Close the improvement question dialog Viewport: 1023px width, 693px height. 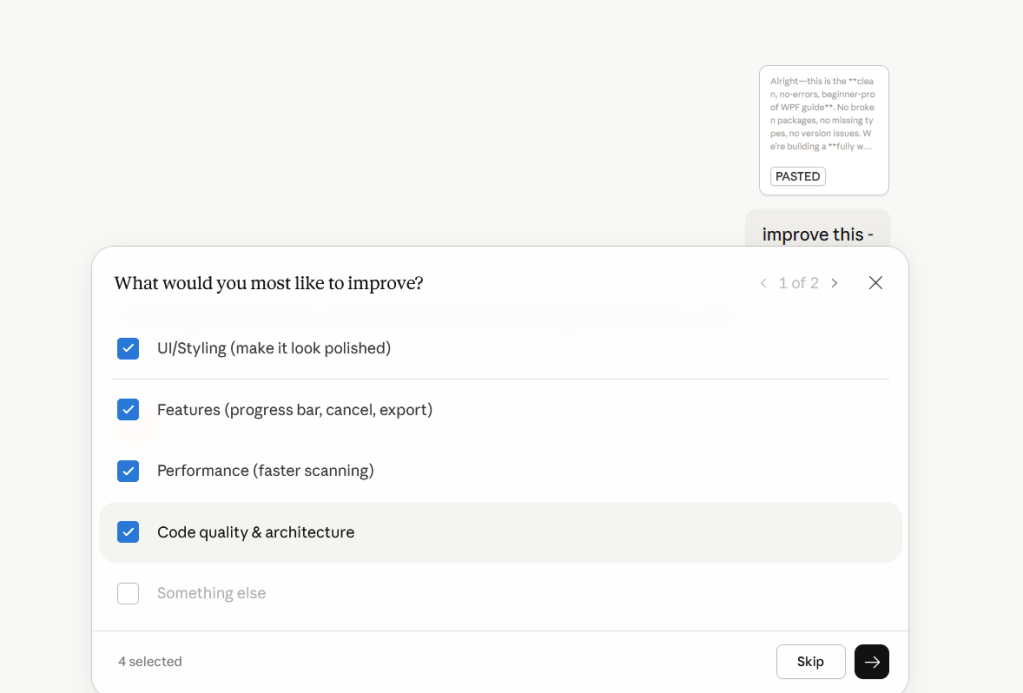875,283
